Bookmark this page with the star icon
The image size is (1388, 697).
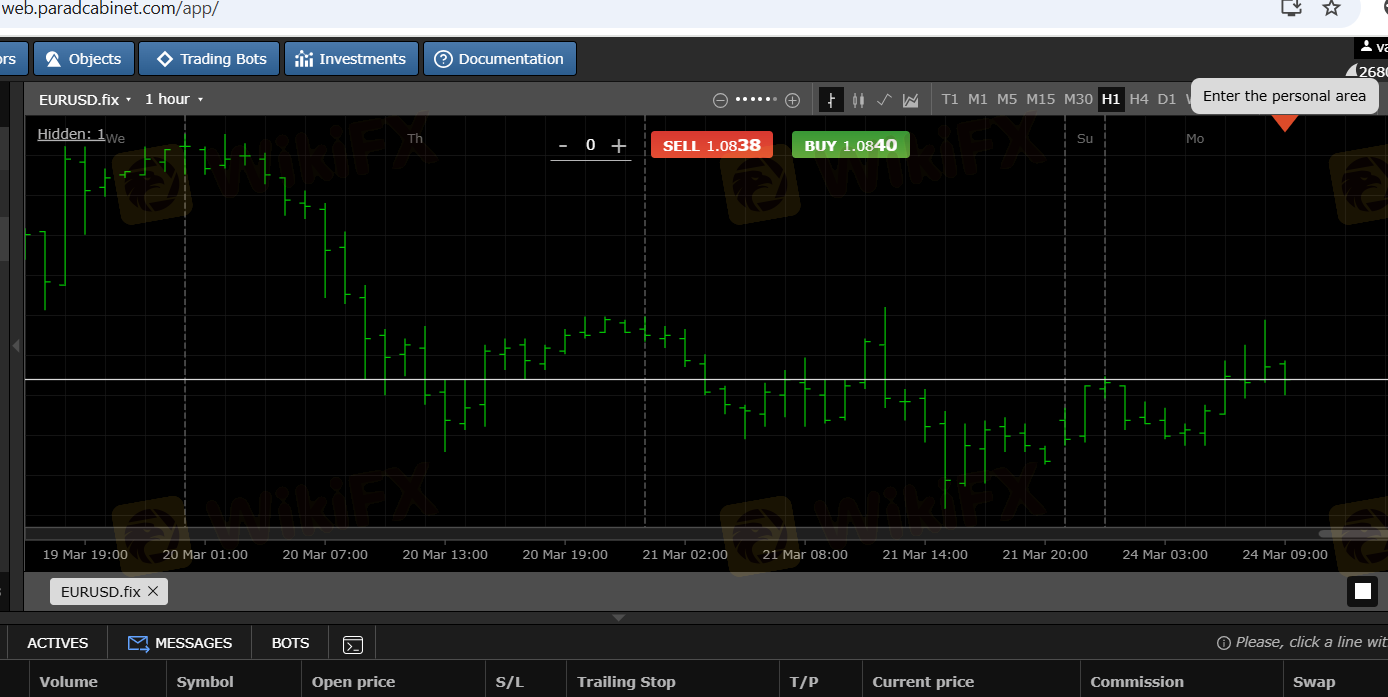click(1331, 8)
